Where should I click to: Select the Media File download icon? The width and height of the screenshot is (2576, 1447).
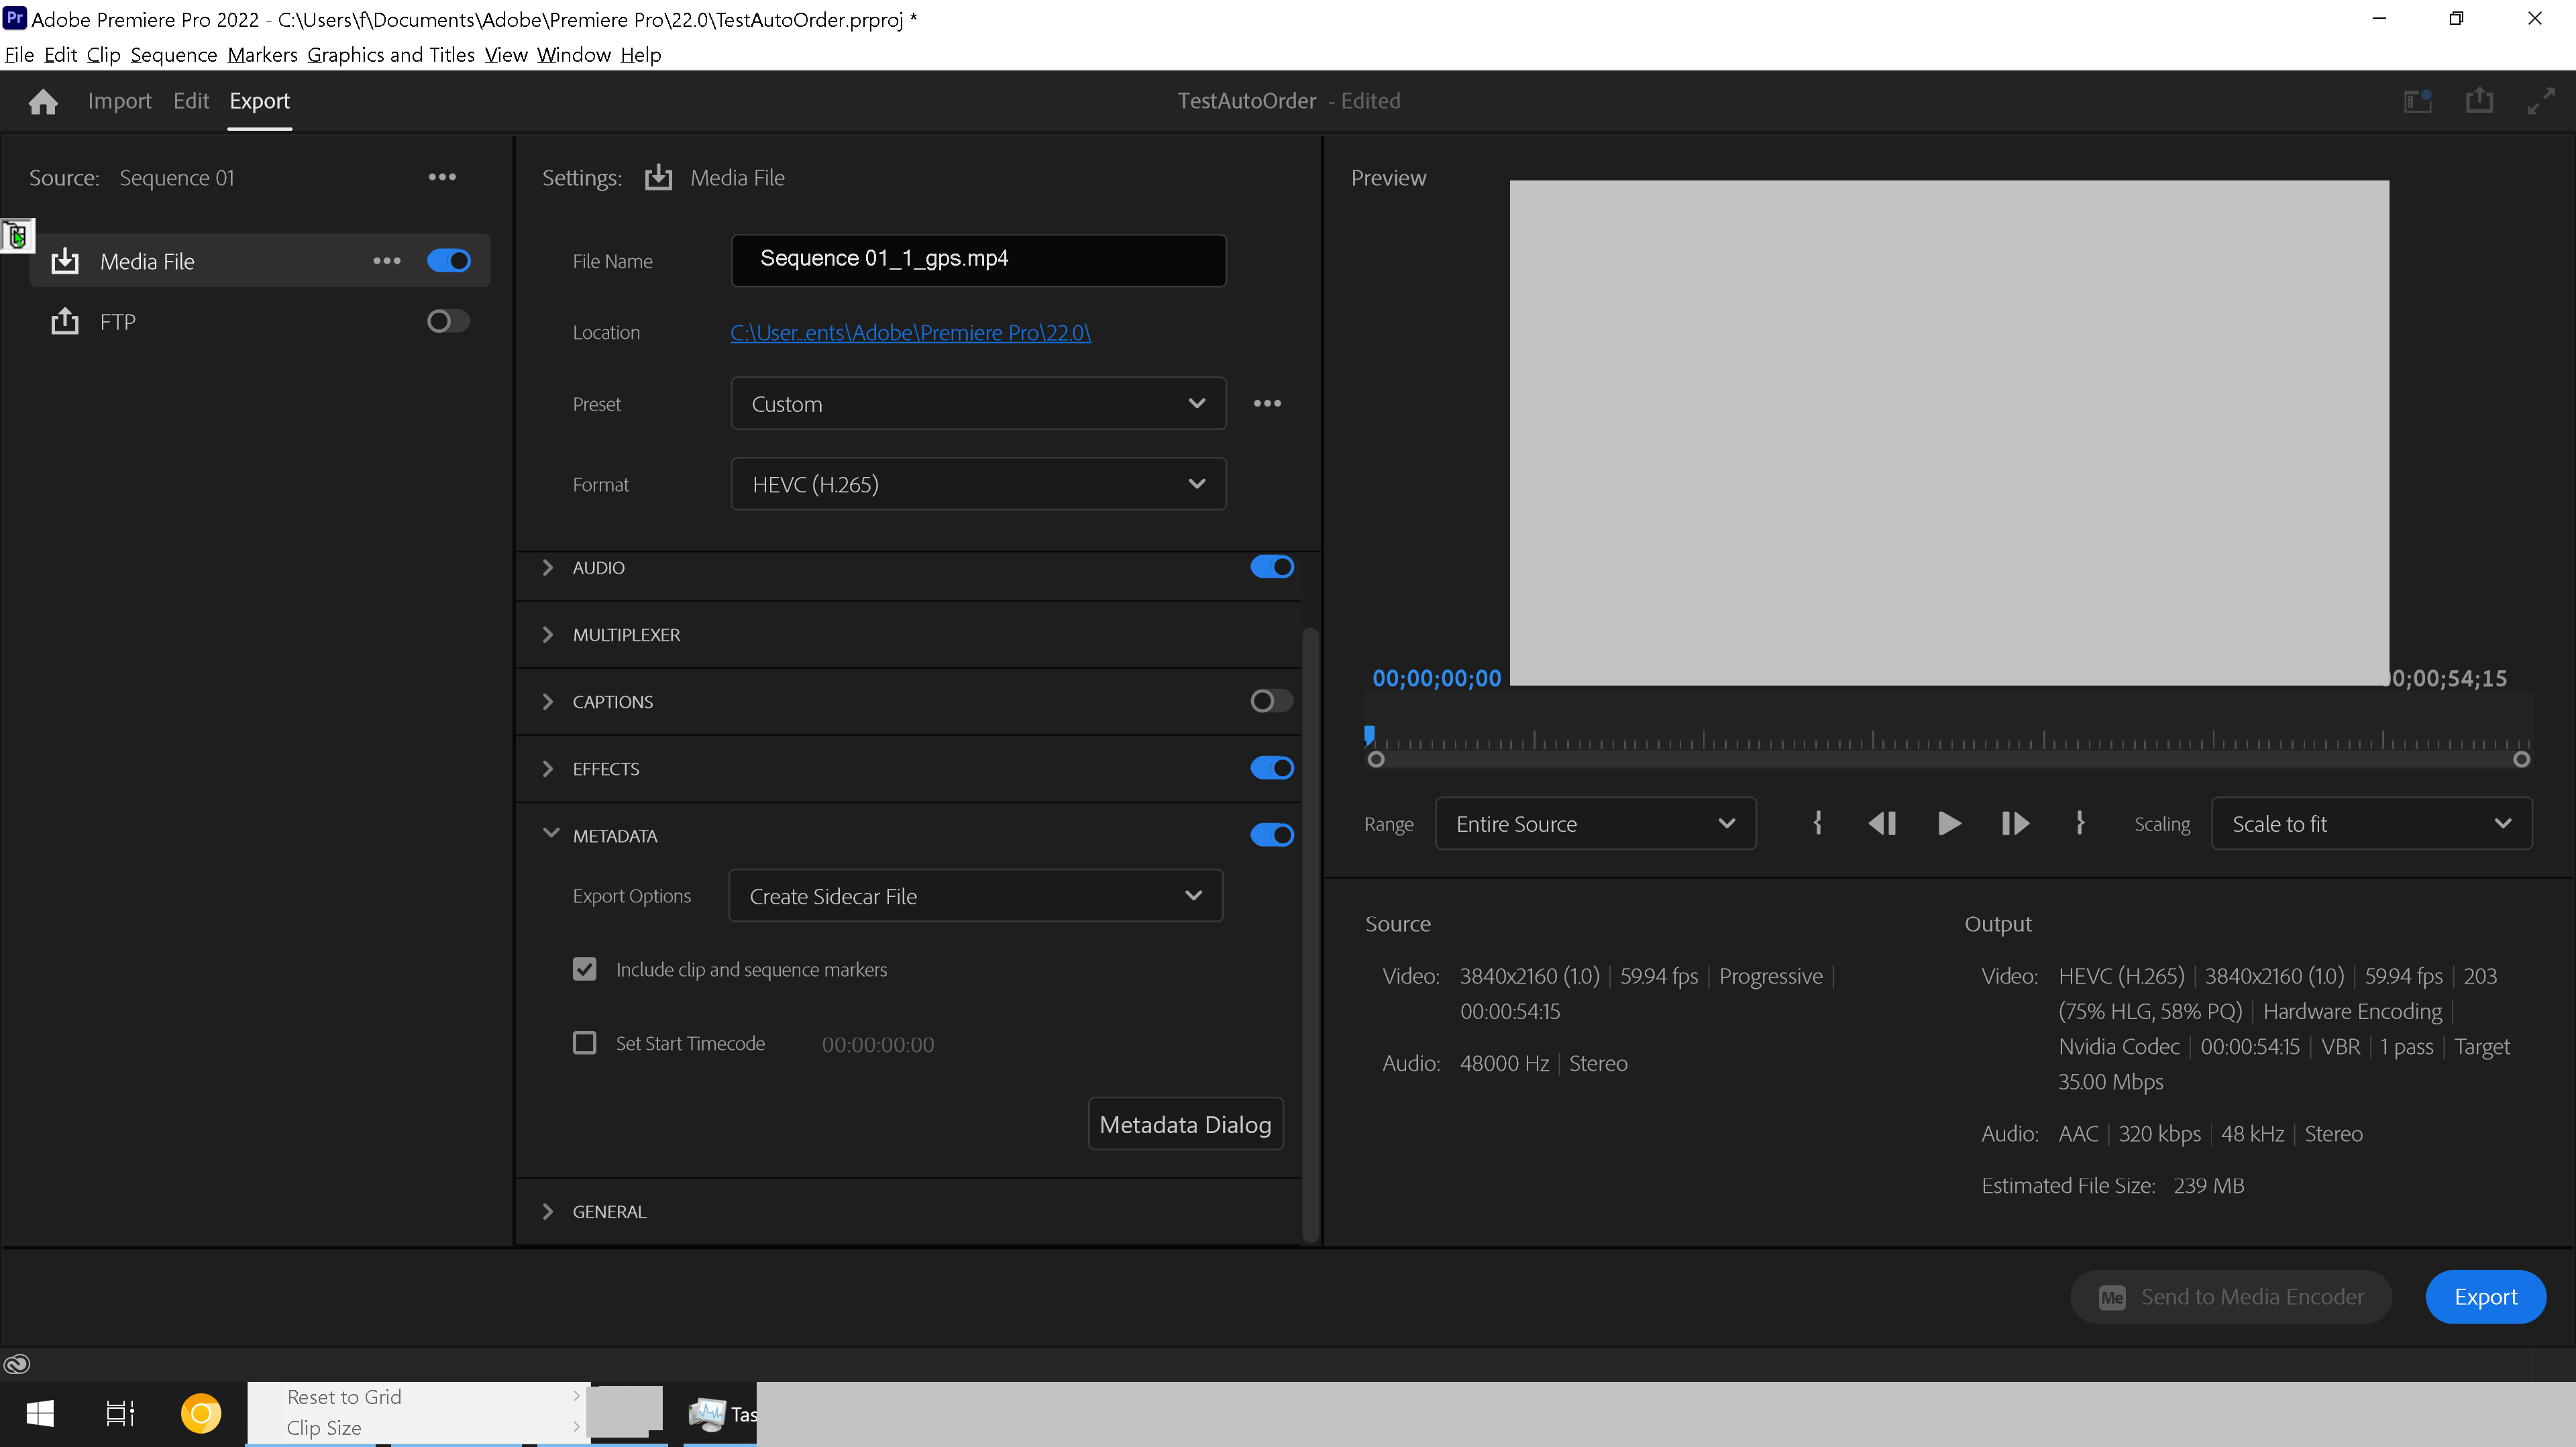tap(64, 260)
